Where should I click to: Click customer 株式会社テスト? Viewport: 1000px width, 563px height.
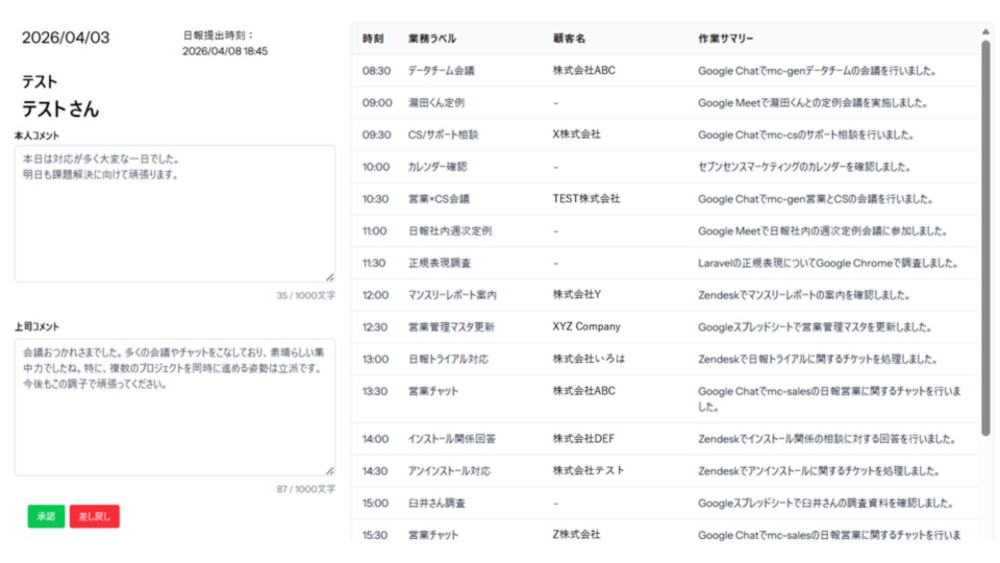[x=589, y=471]
